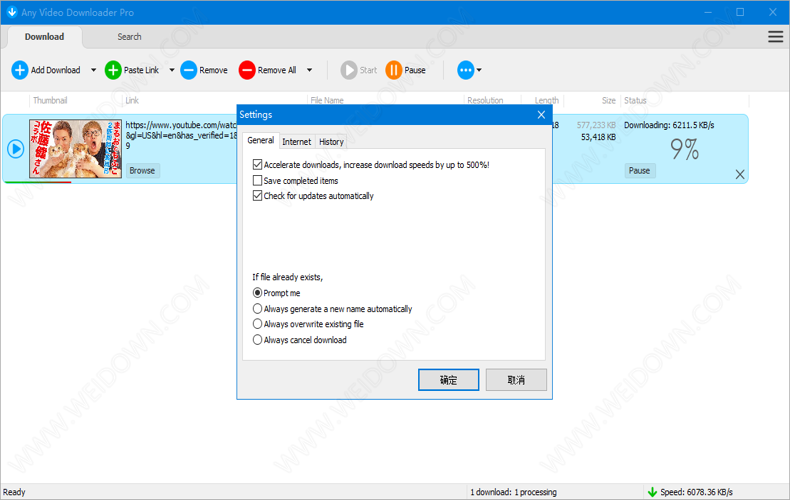Click the Thumbnail column header
The image size is (790, 500).
point(50,100)
